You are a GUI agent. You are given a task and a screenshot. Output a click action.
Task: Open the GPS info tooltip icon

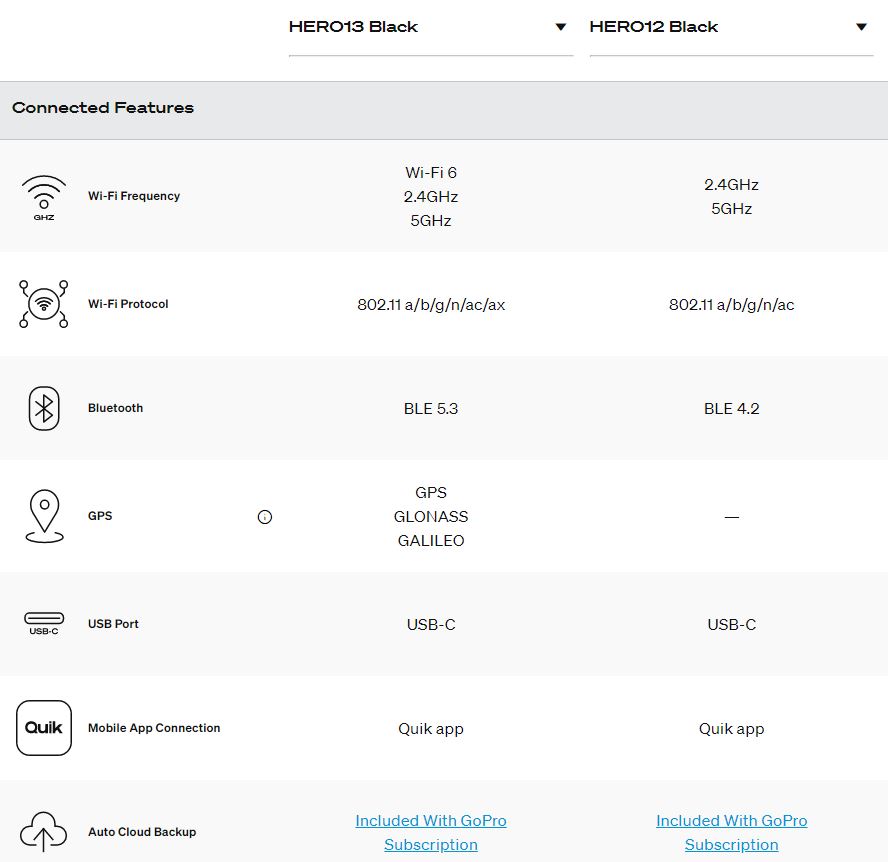click(264, 517)
